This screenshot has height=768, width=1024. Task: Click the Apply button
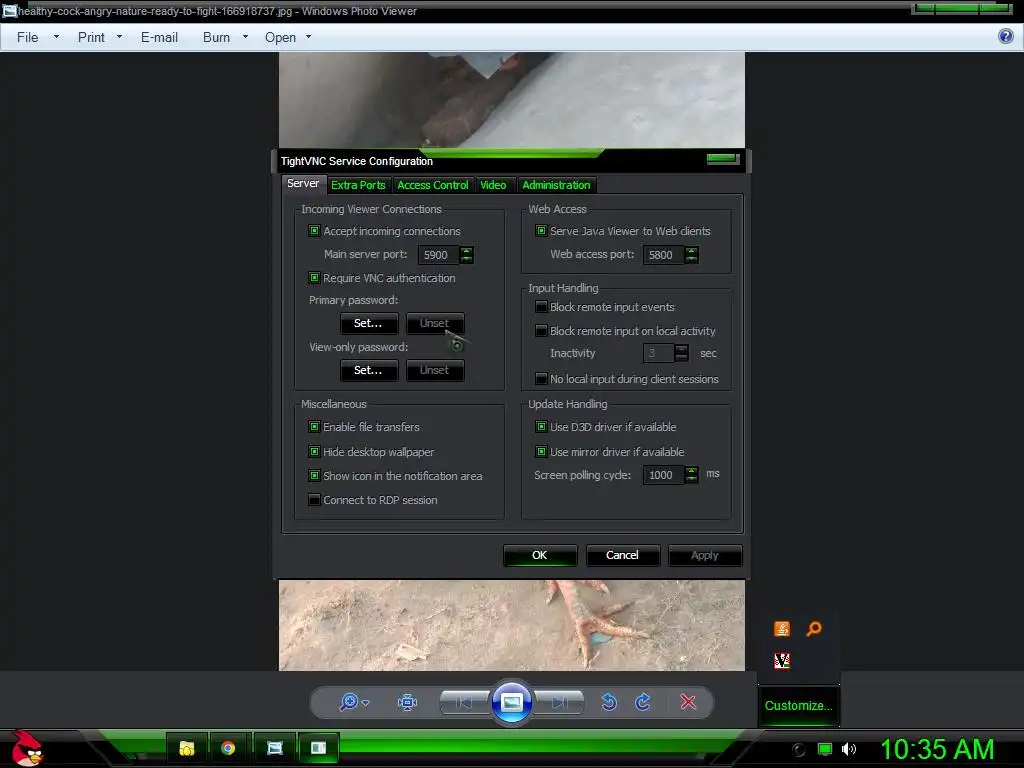tap(705, 555)
